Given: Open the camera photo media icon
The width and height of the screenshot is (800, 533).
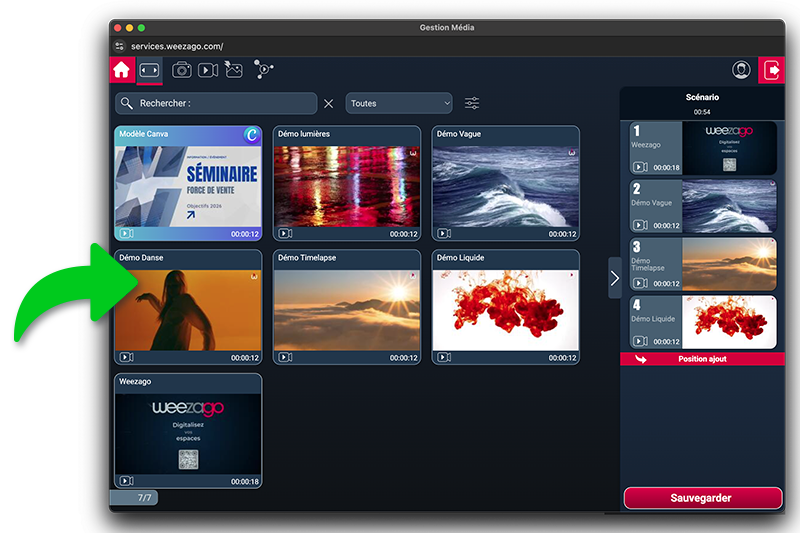Looking at the screenshot, I should tap(181, 70).
